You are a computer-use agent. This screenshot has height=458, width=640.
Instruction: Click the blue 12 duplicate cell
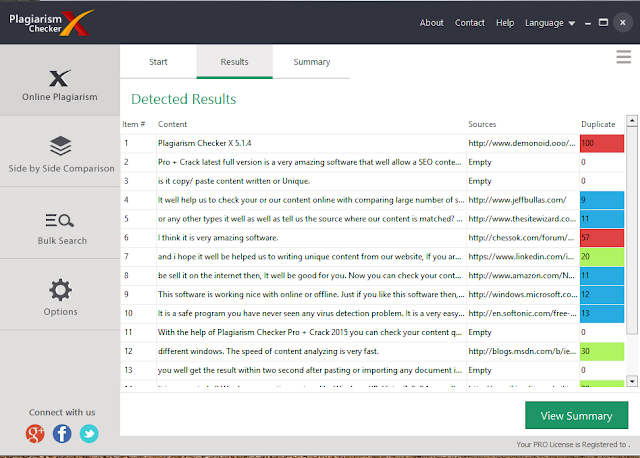click(602, 294)
